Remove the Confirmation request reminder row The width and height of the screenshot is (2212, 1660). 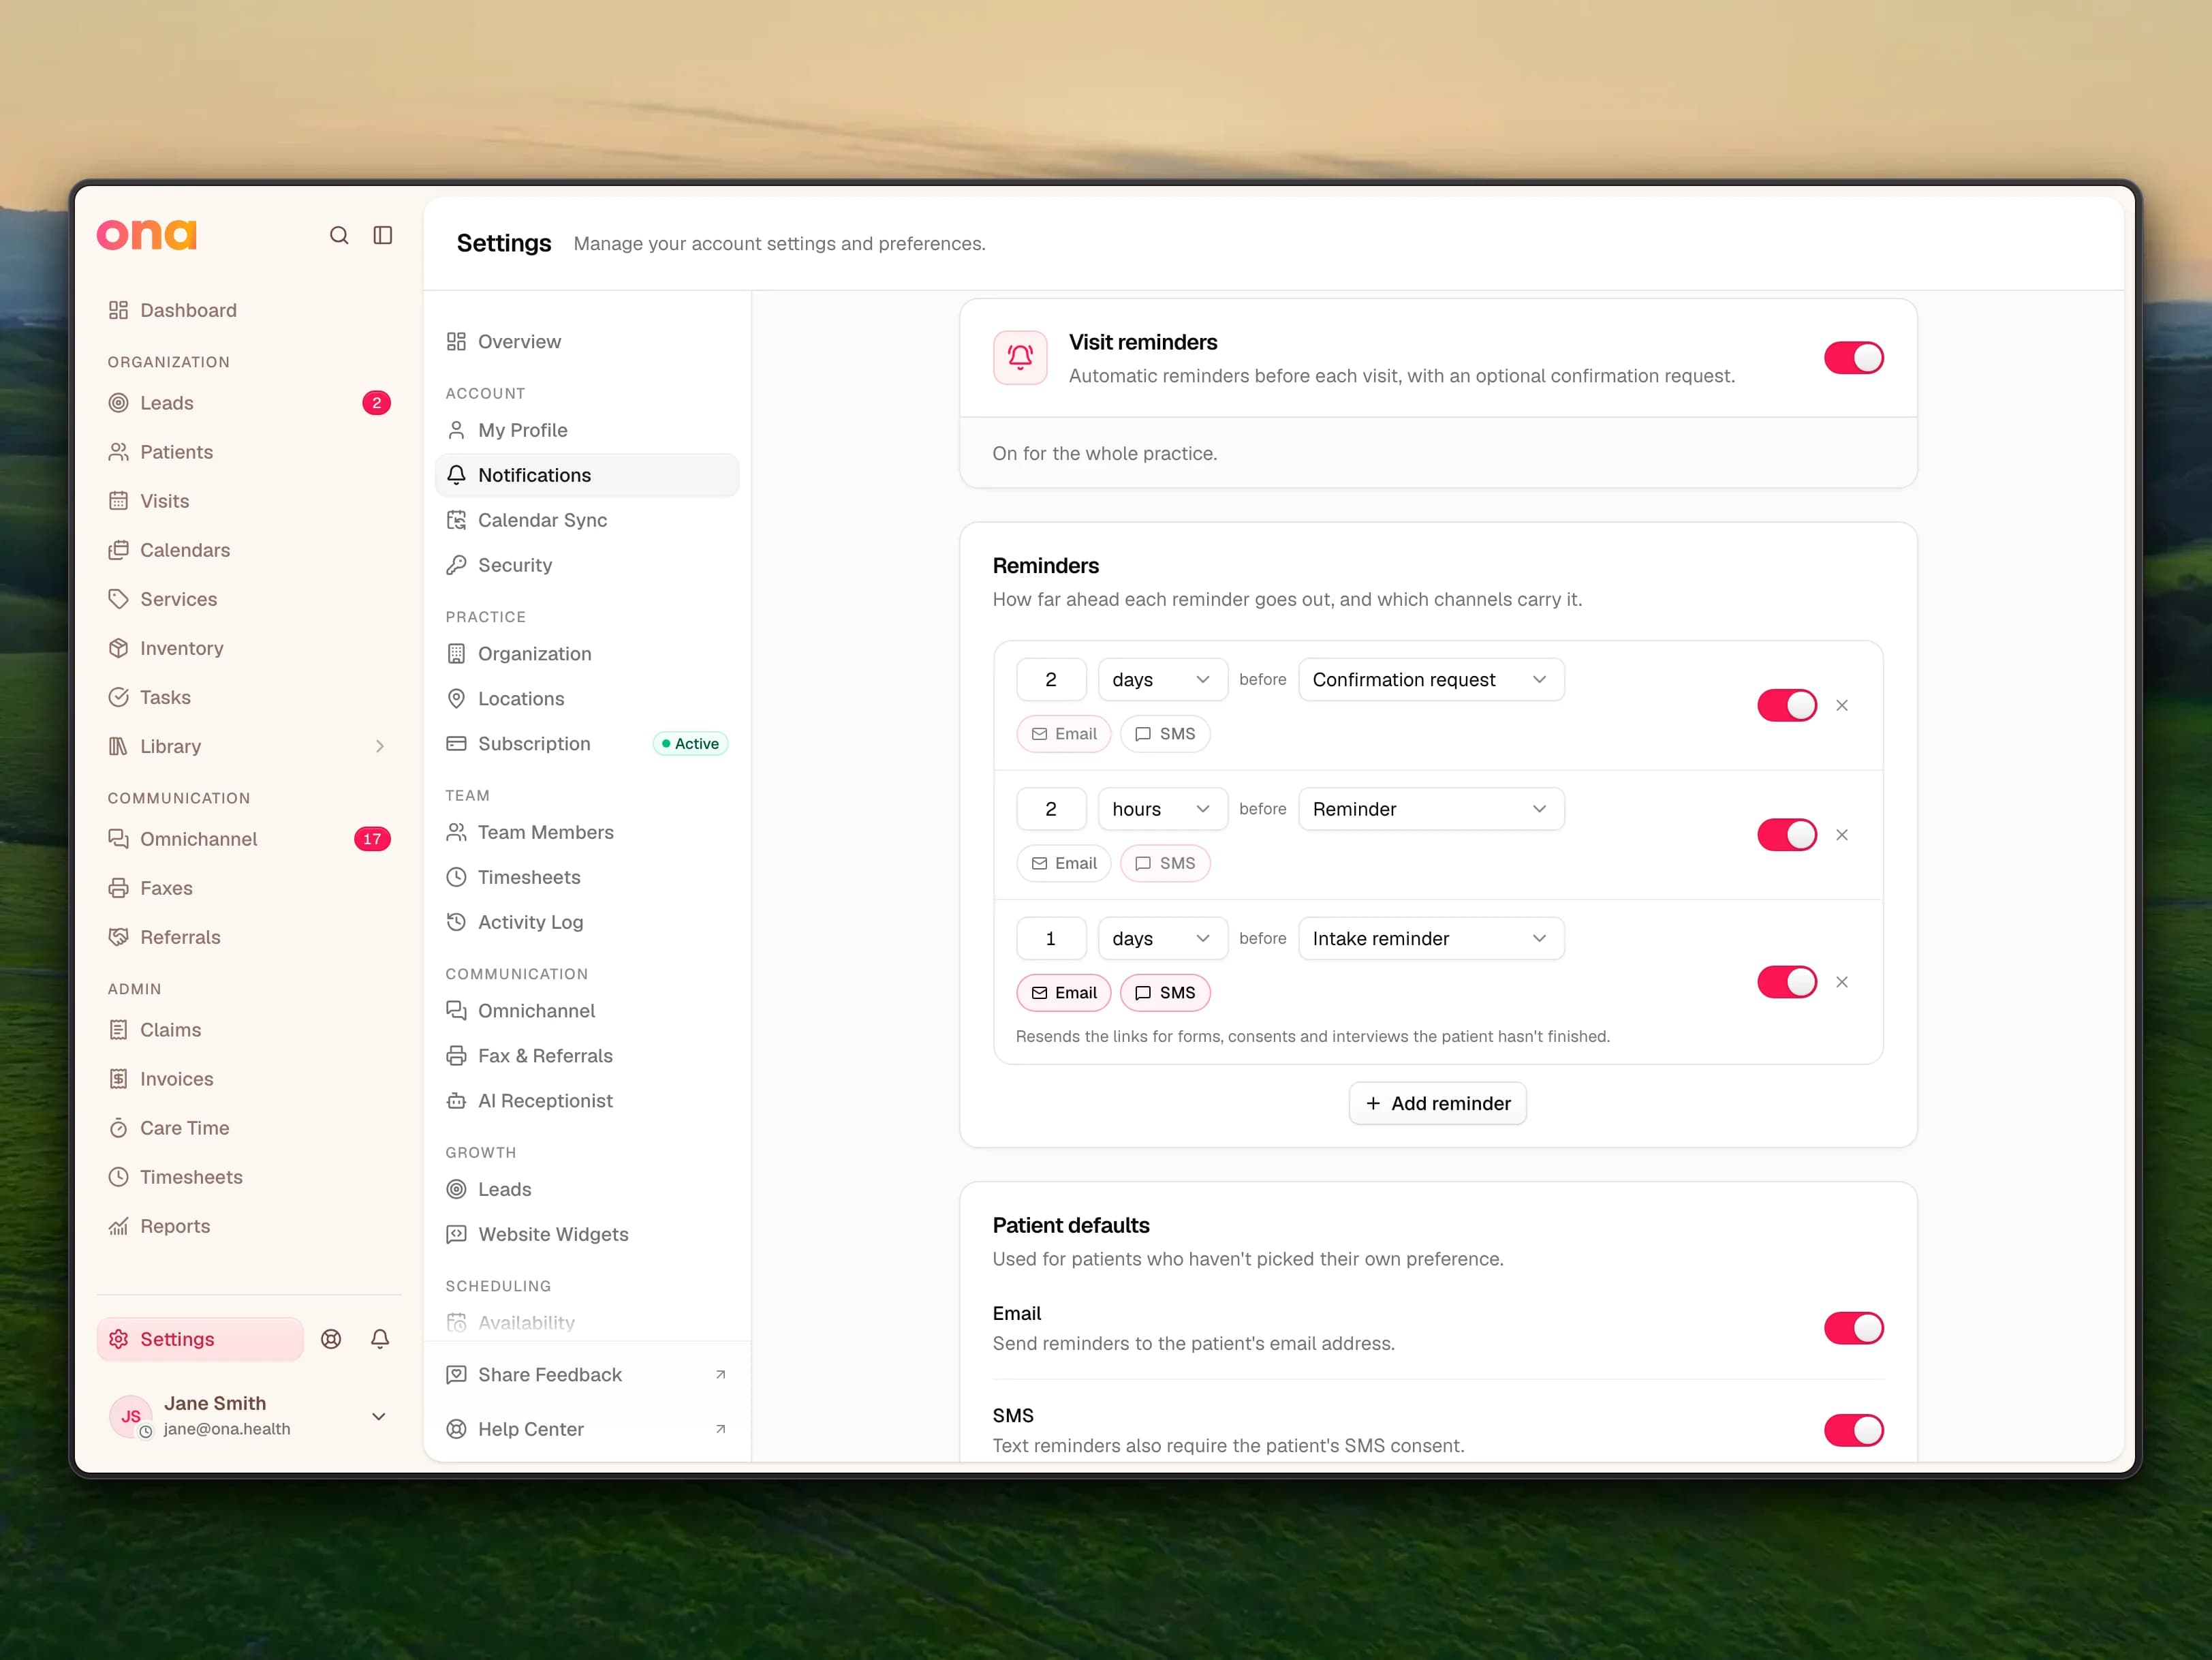1842,705
